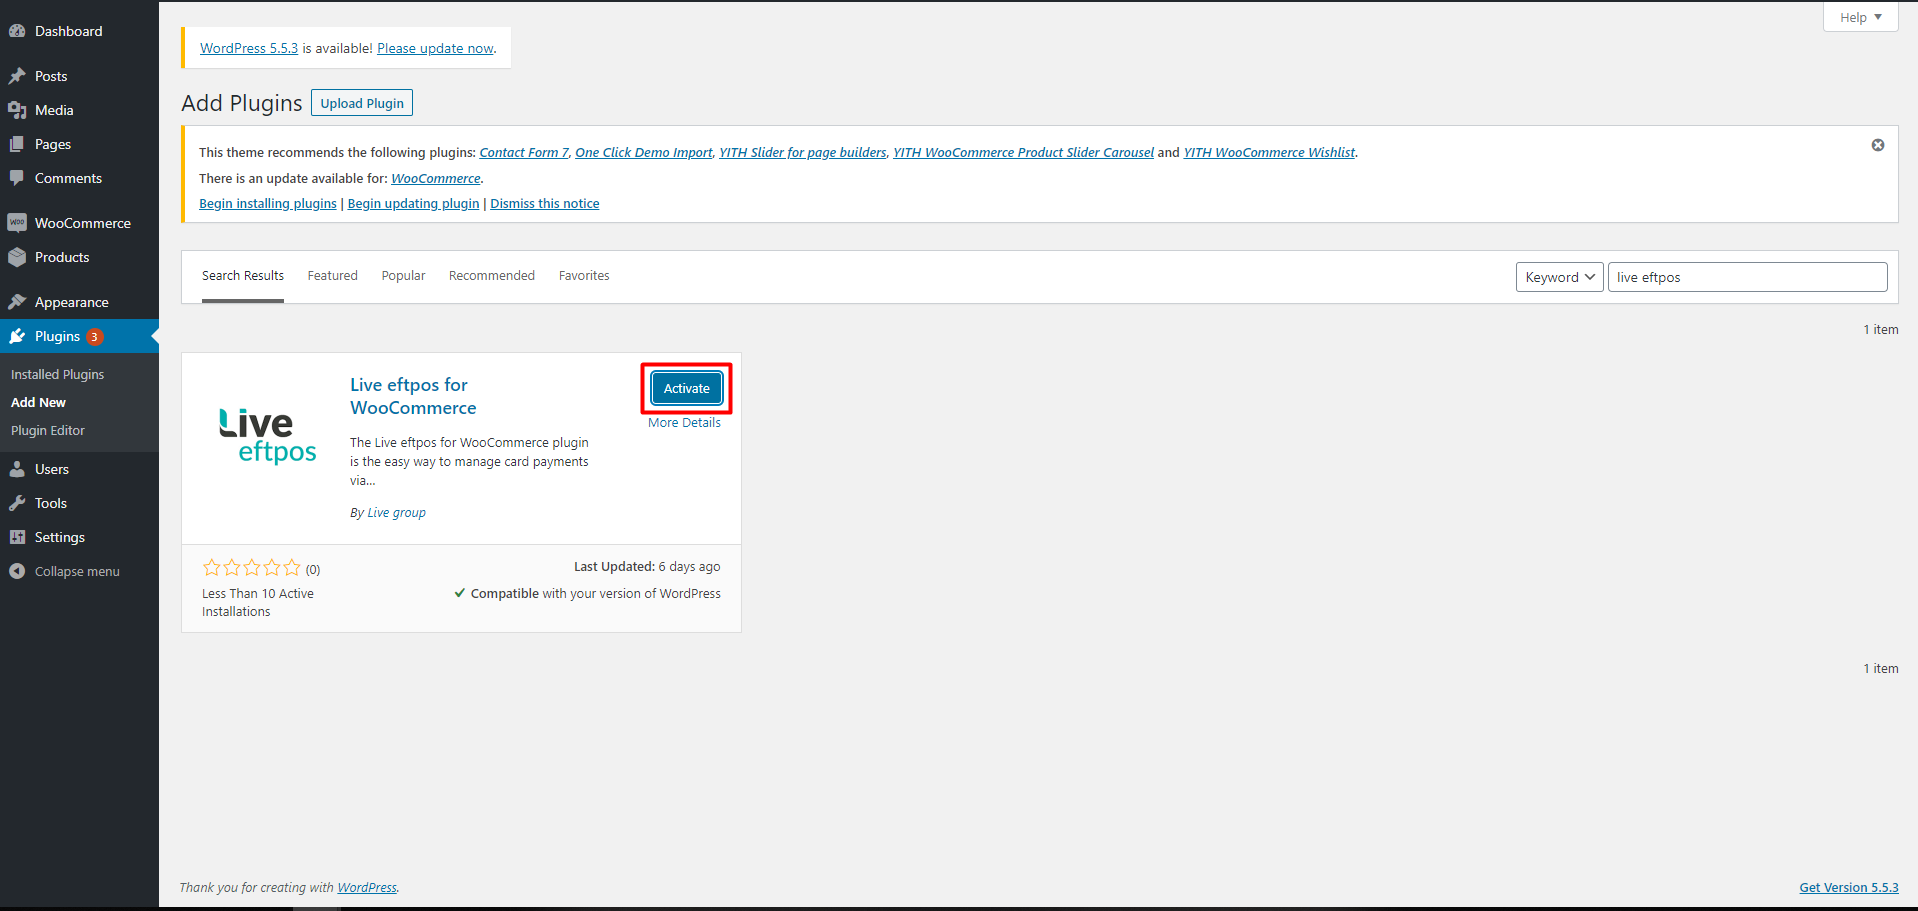Click the Collapse menu label

pos(77,572)
